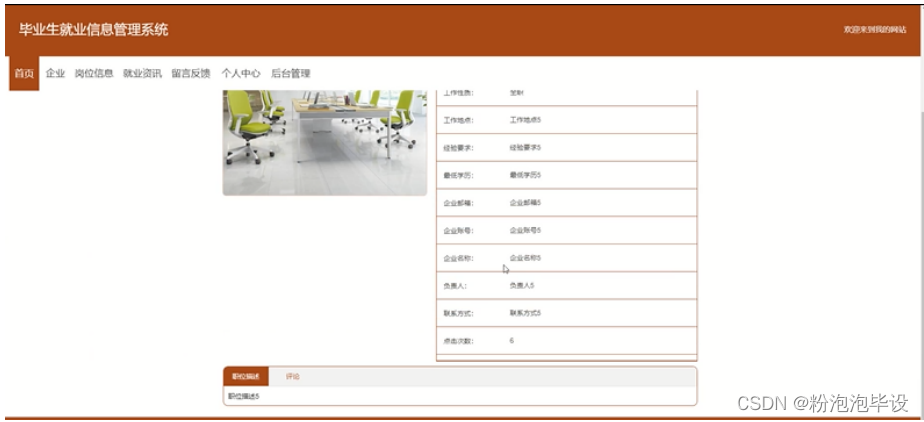This screenshot has width=924, height=422.
Task: Open the 企业 menu item
Action: click(55, 74)
